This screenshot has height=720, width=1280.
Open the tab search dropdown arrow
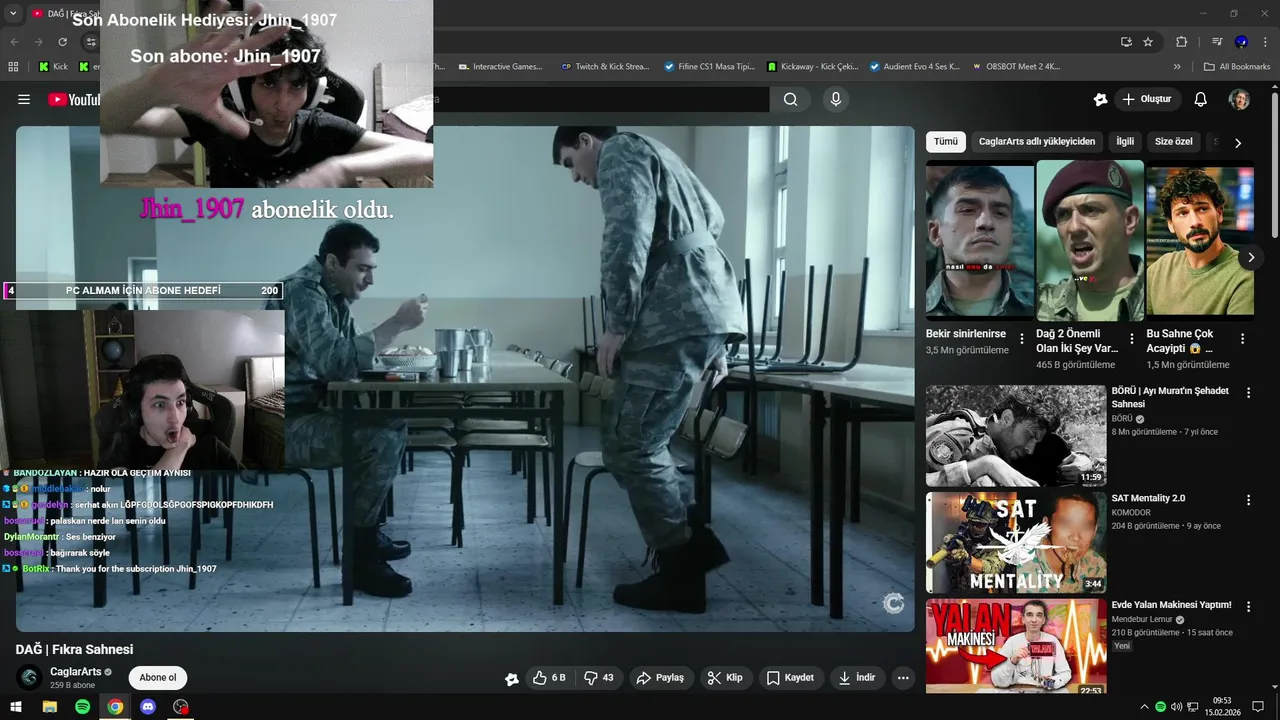[x=13, y=13]
